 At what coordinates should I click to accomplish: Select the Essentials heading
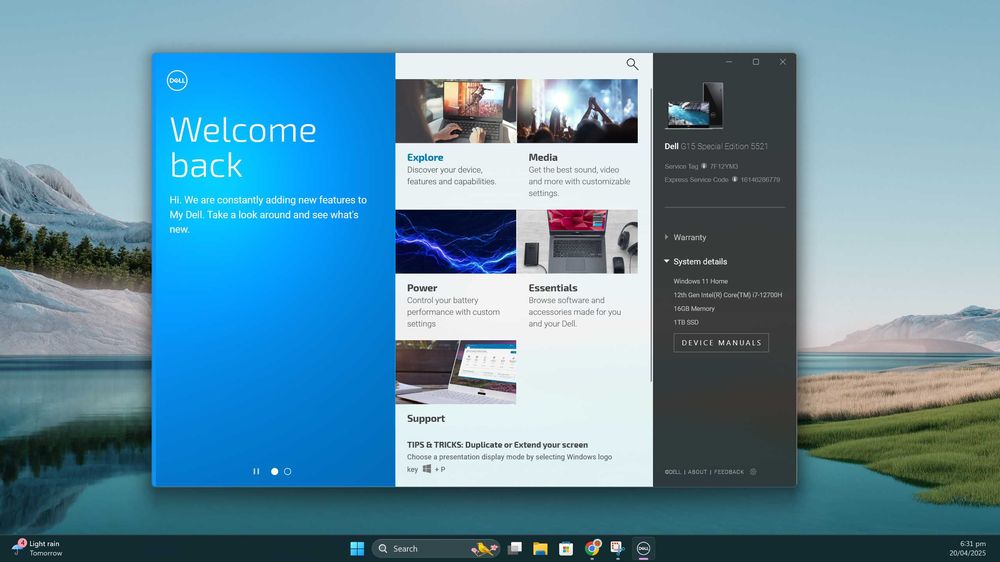(553, 288)
